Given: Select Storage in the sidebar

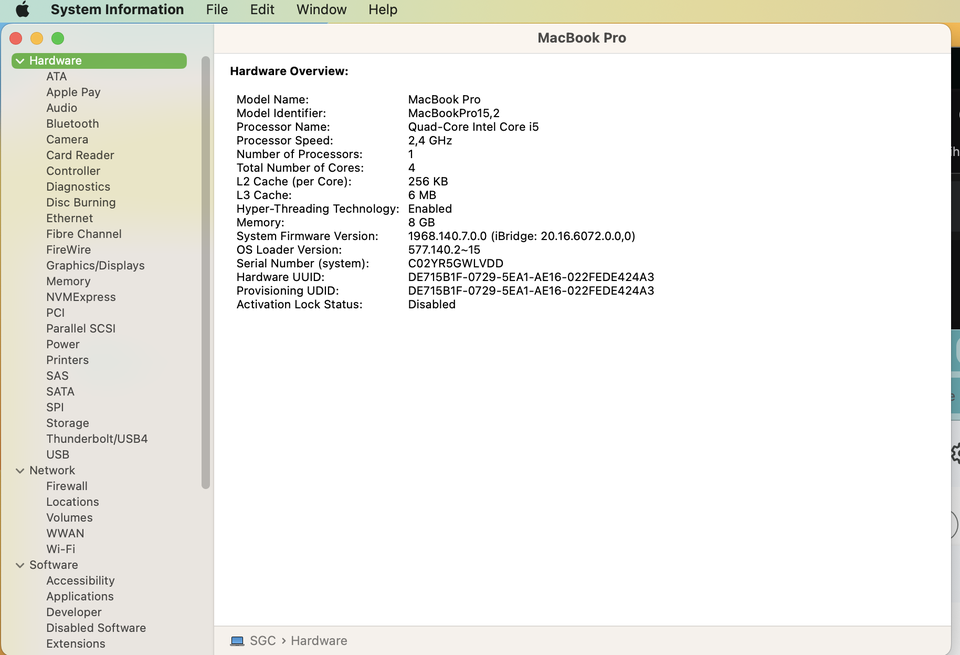Looking at the screenshot, I should [67, 423].
